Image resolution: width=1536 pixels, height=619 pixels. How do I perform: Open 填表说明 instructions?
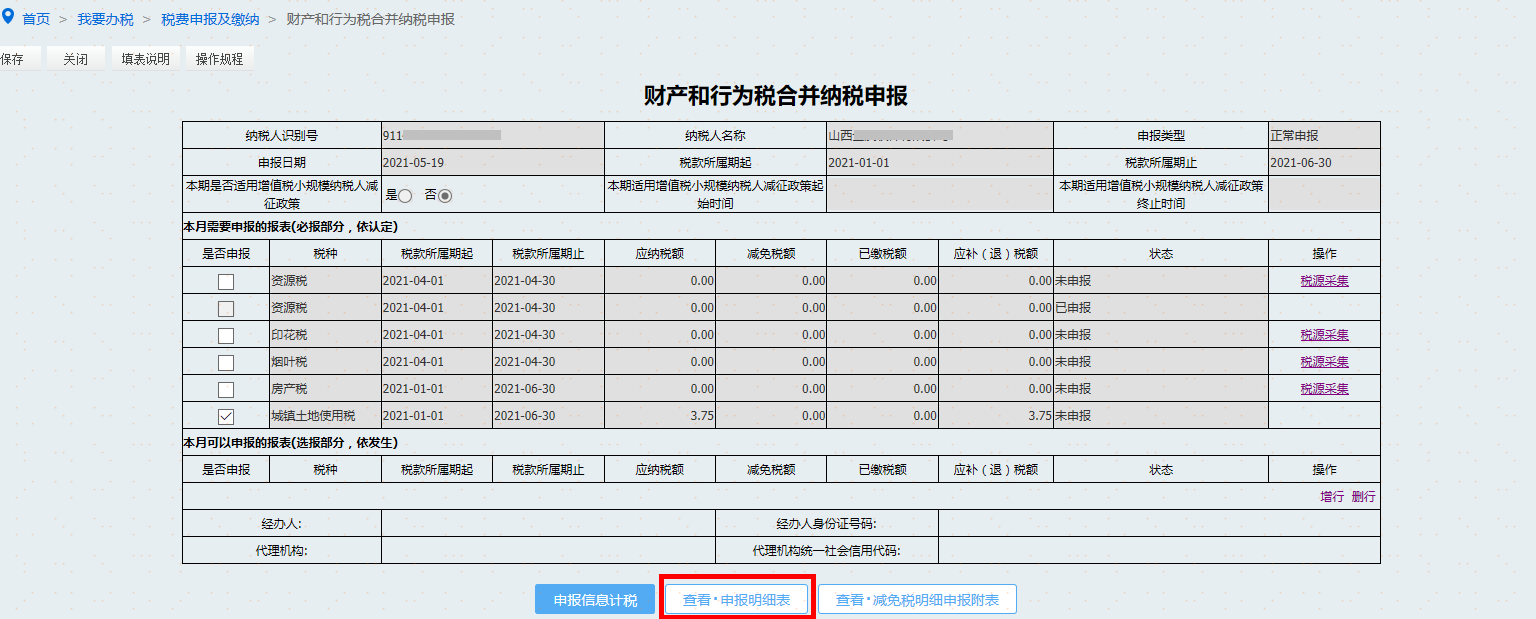click(146, 59)
